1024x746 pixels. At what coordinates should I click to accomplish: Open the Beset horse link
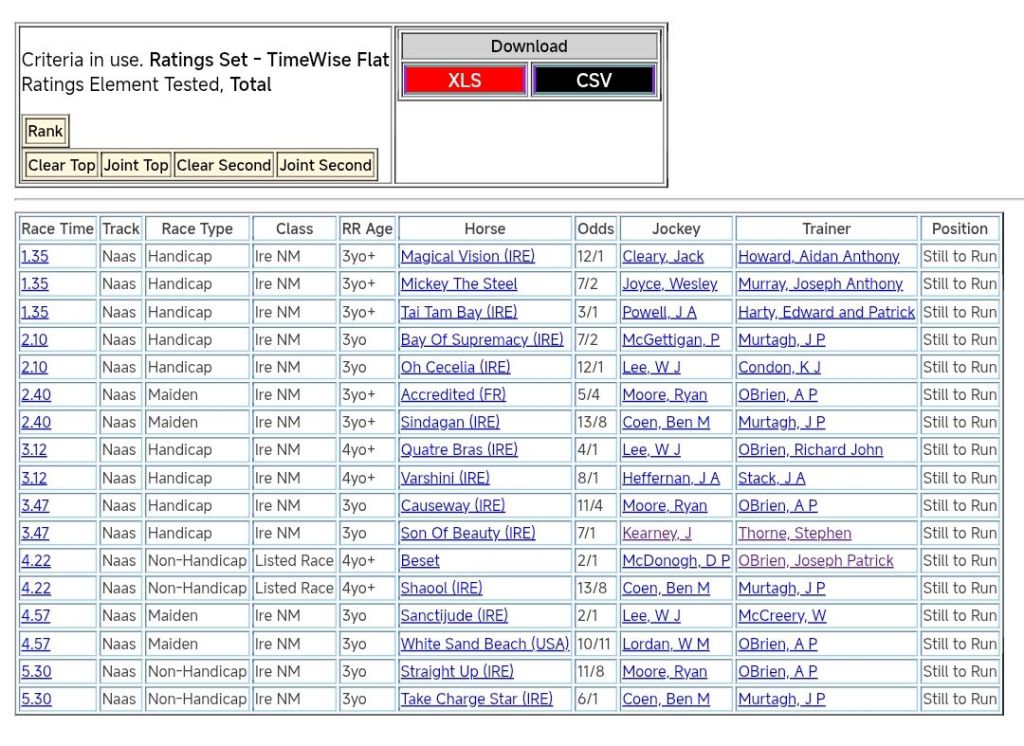coord(420,561)
